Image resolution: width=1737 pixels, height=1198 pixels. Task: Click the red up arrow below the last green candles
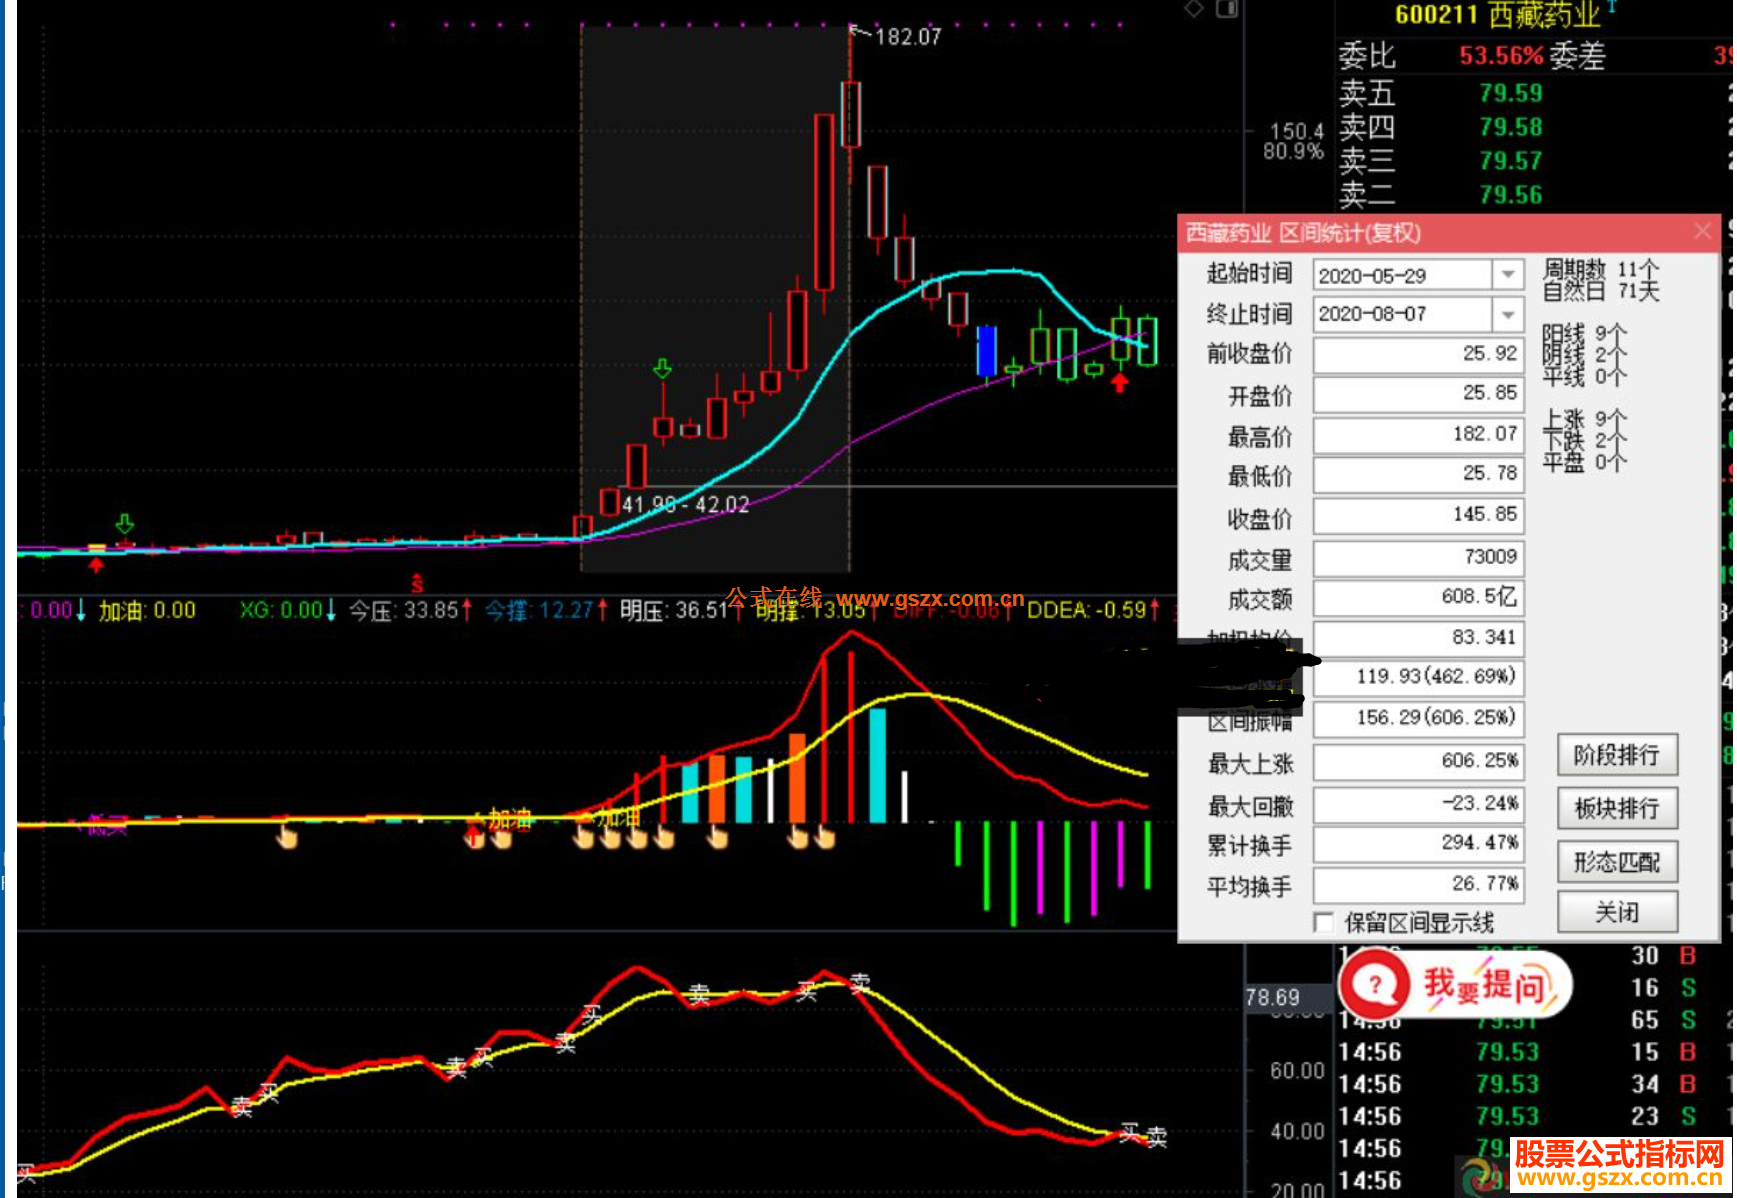pos(1120,381)
